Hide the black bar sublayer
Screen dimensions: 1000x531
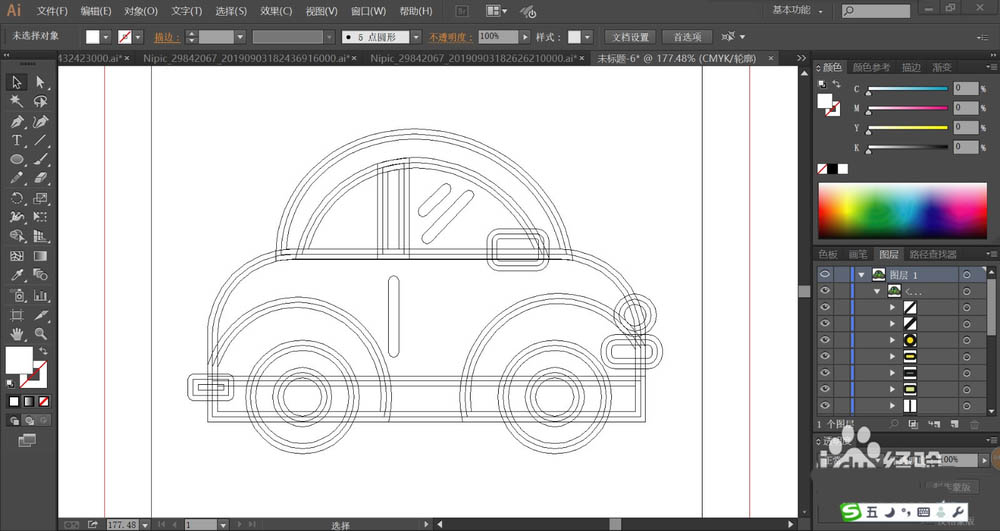coord(825,372)
